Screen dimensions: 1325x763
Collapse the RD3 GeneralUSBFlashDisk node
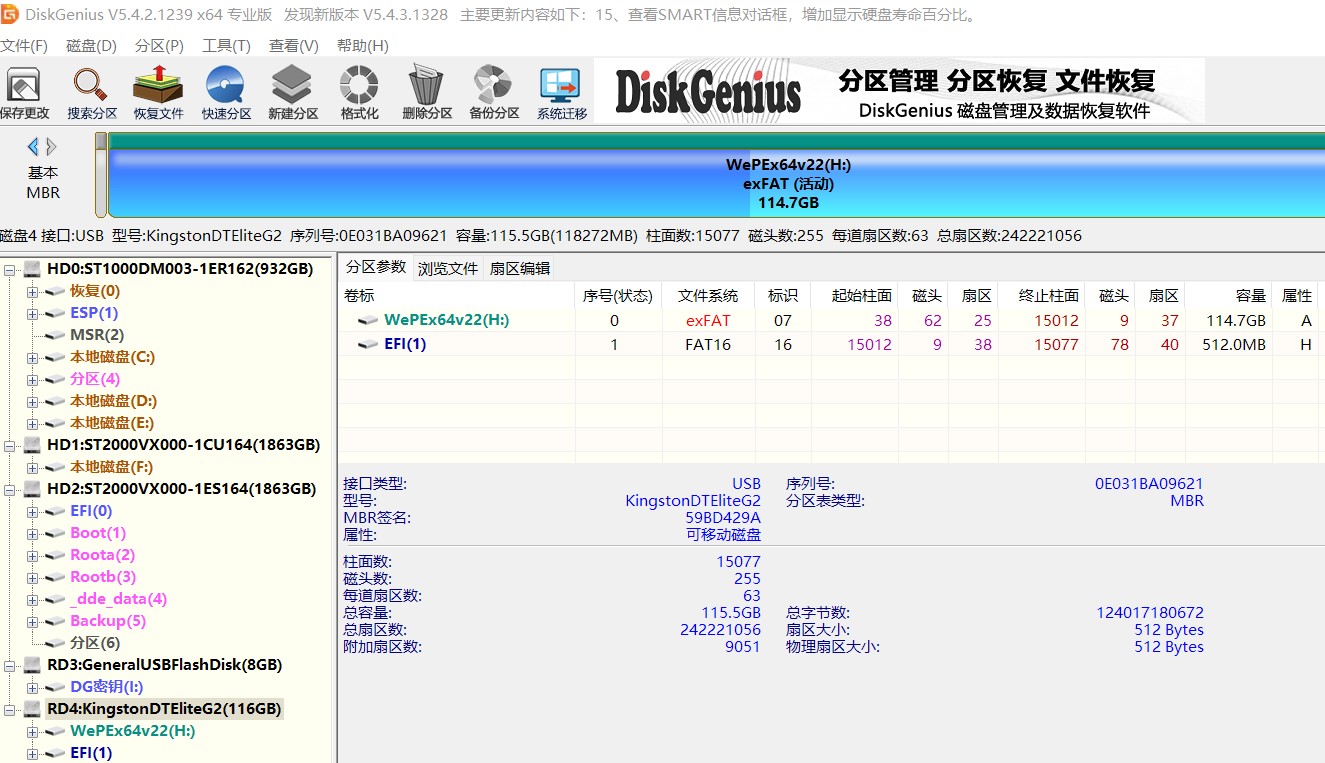point(10,665)
